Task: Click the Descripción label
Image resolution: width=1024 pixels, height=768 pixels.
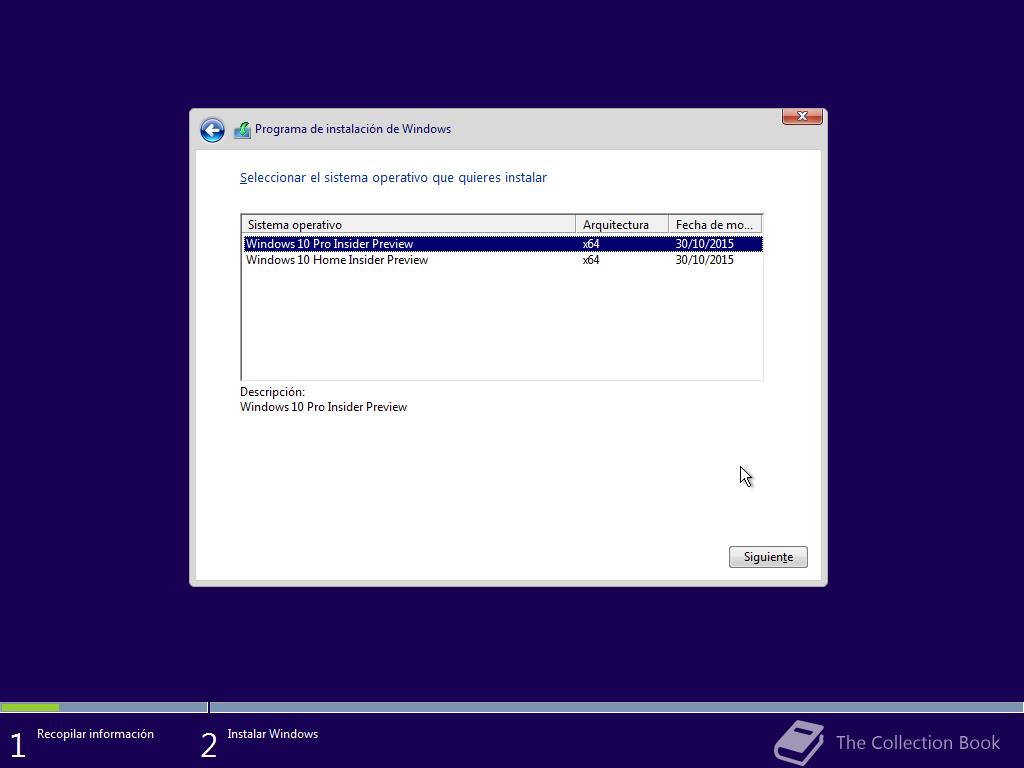Action: (272, 392)
